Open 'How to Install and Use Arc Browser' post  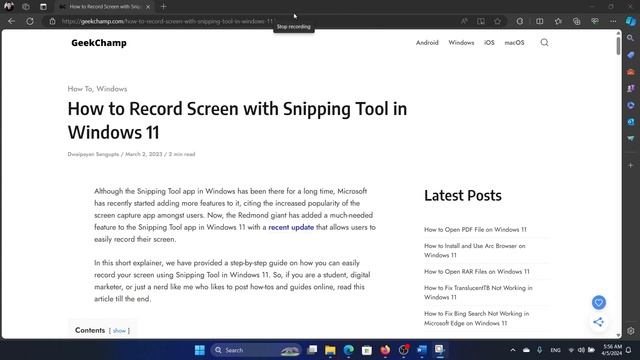[475, 250]
